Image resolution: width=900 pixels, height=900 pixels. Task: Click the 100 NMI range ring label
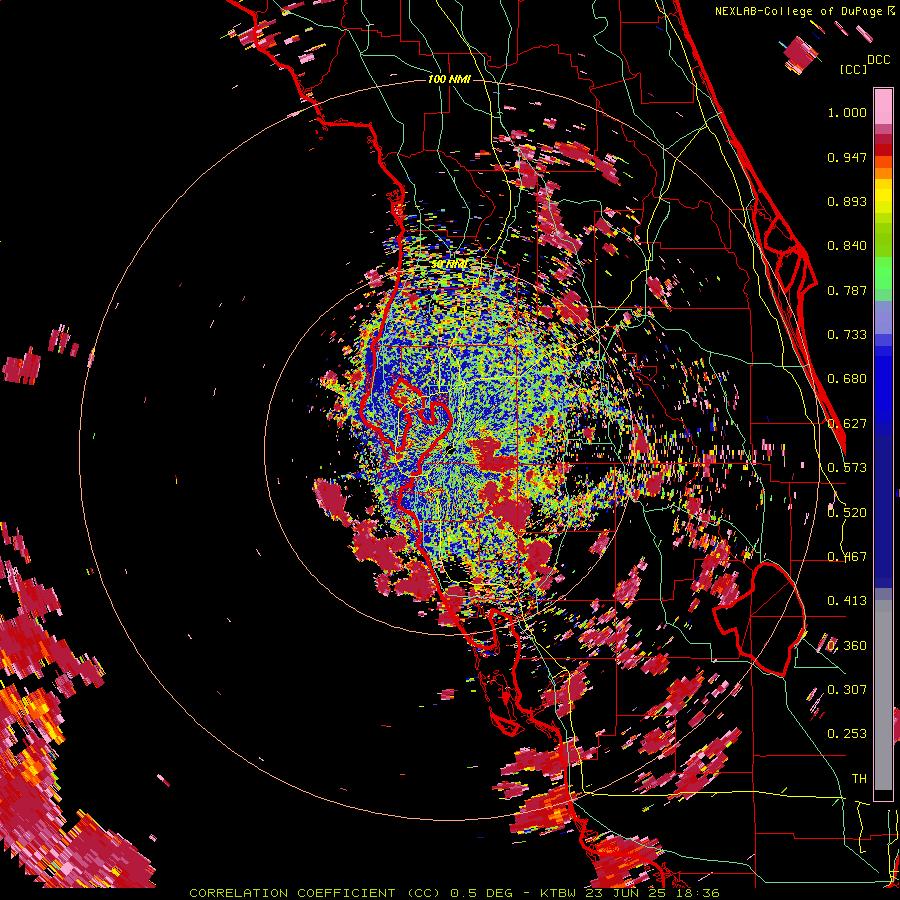pos(449,79)
